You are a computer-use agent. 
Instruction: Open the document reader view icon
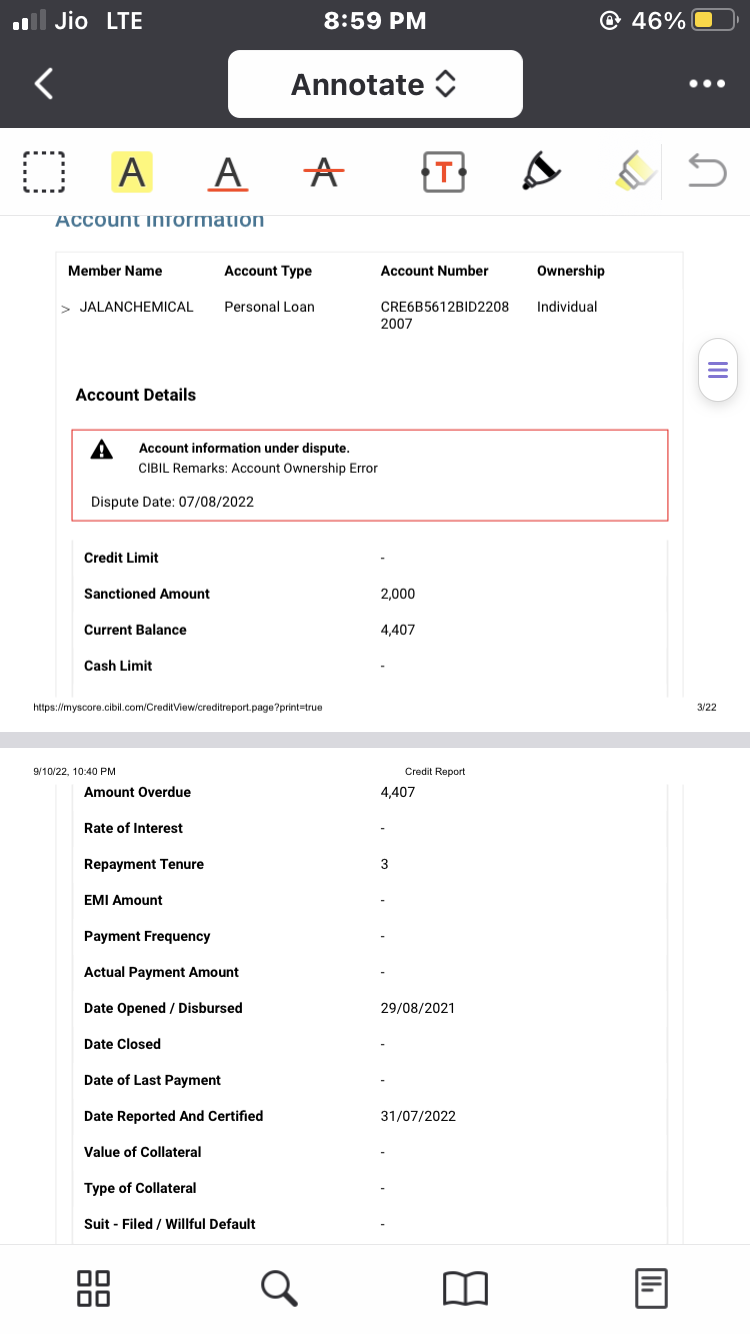click(651, 1288)
